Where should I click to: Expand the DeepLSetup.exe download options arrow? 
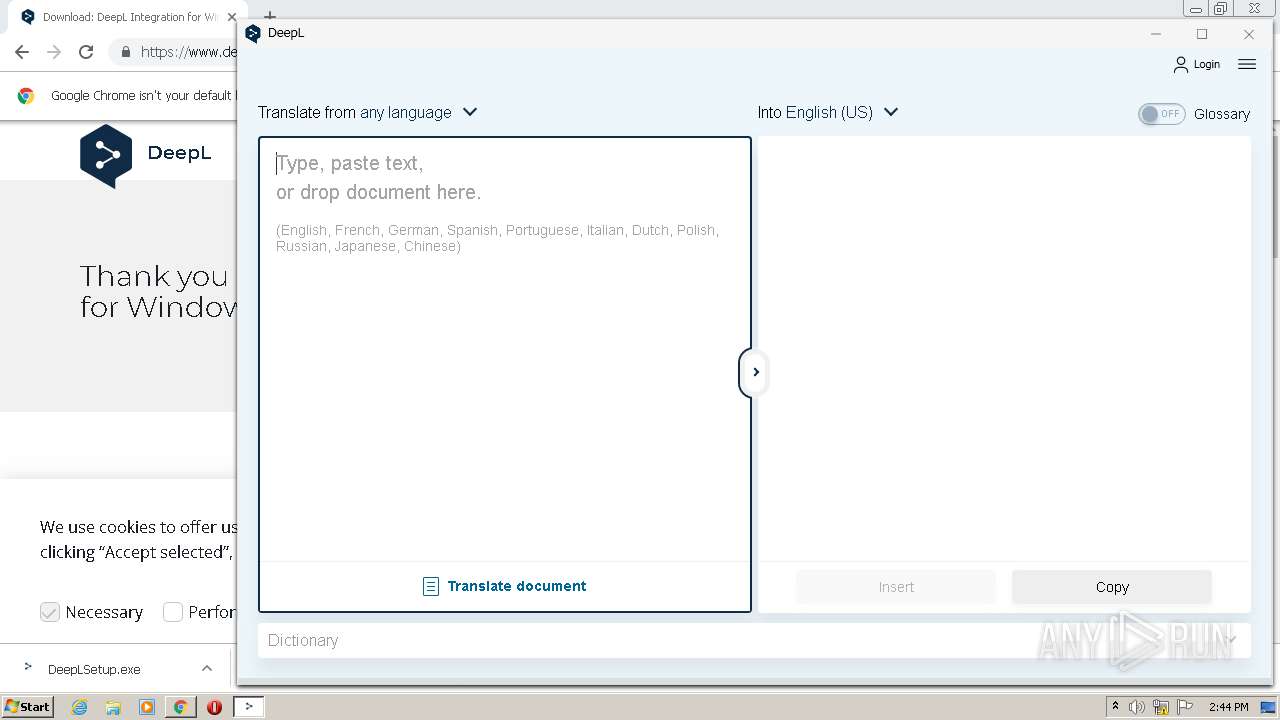click(207, 669)
